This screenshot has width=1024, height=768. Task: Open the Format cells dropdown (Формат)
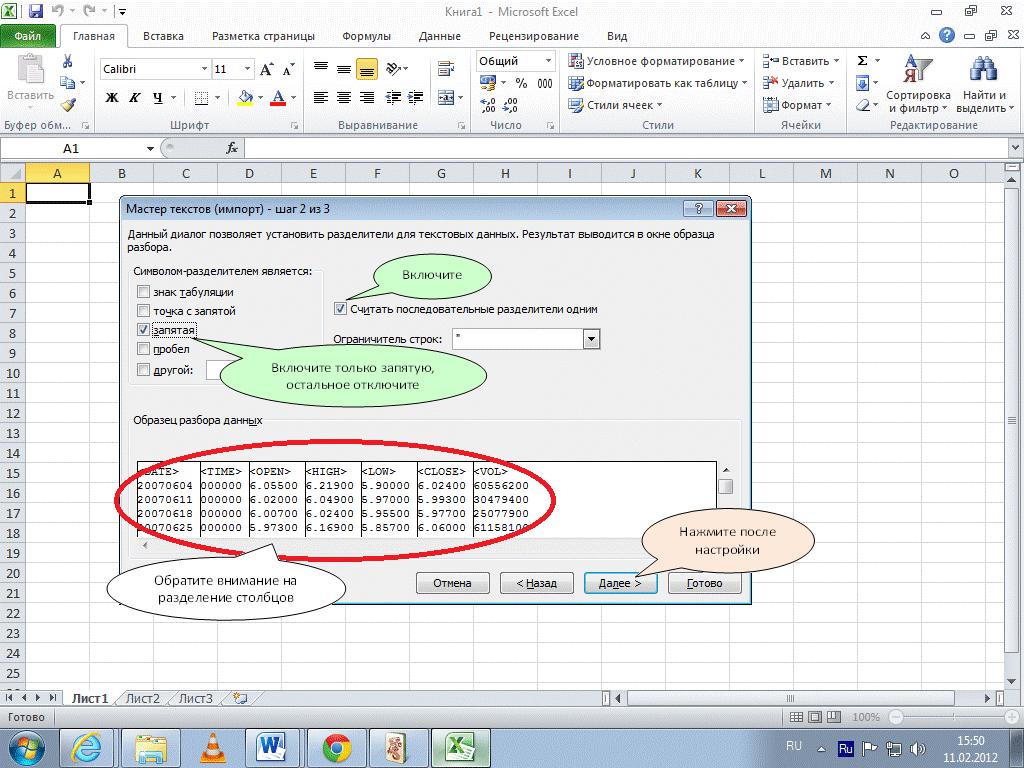coord(797,105)
